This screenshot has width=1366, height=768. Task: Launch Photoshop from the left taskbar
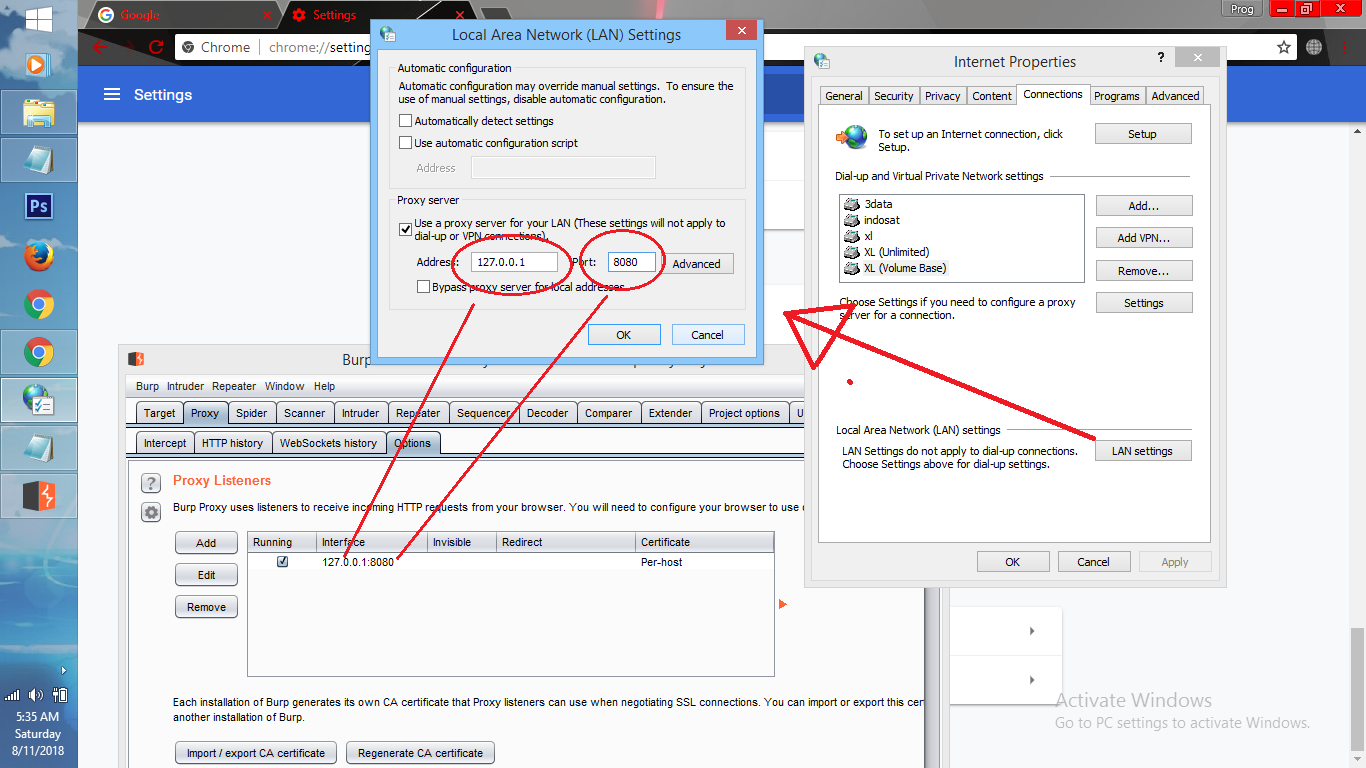click(39, 207)
